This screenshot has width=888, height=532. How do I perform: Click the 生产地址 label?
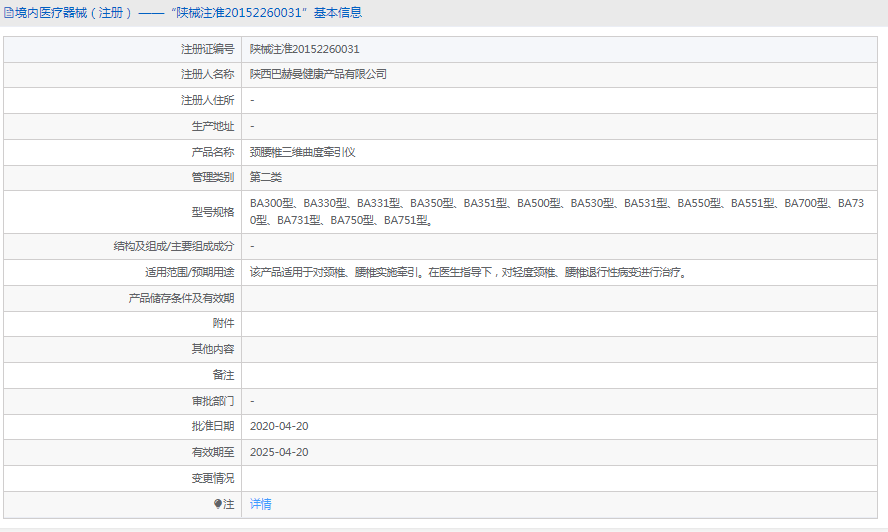coord(212,126)
